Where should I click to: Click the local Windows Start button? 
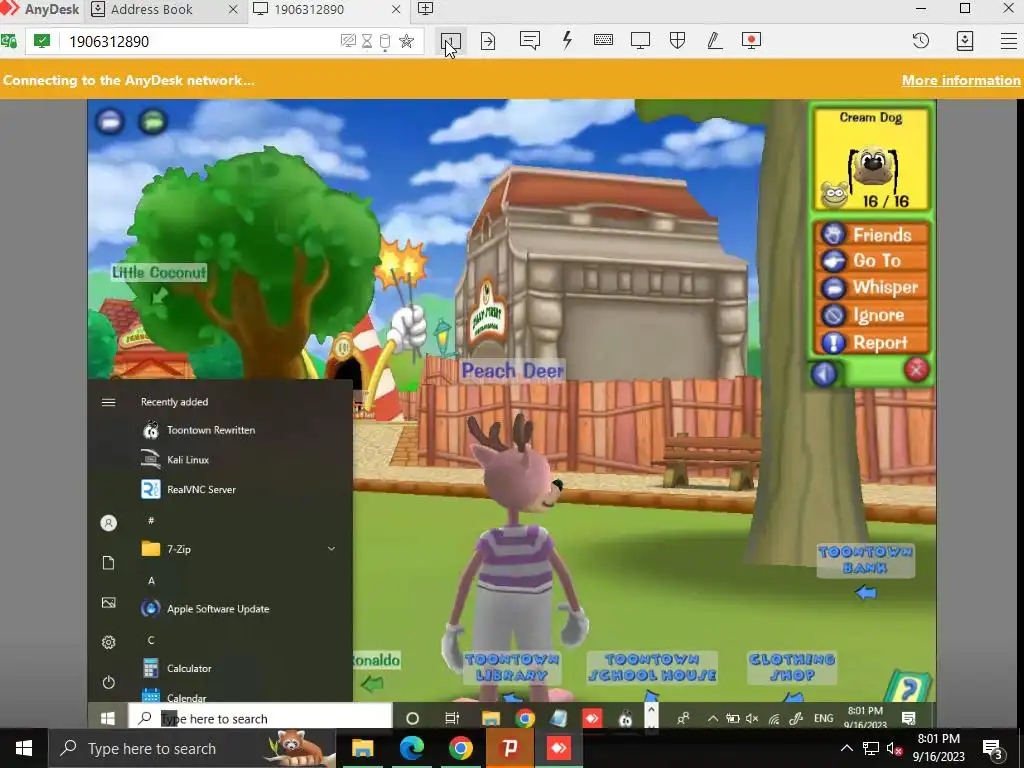click(24, 748)
